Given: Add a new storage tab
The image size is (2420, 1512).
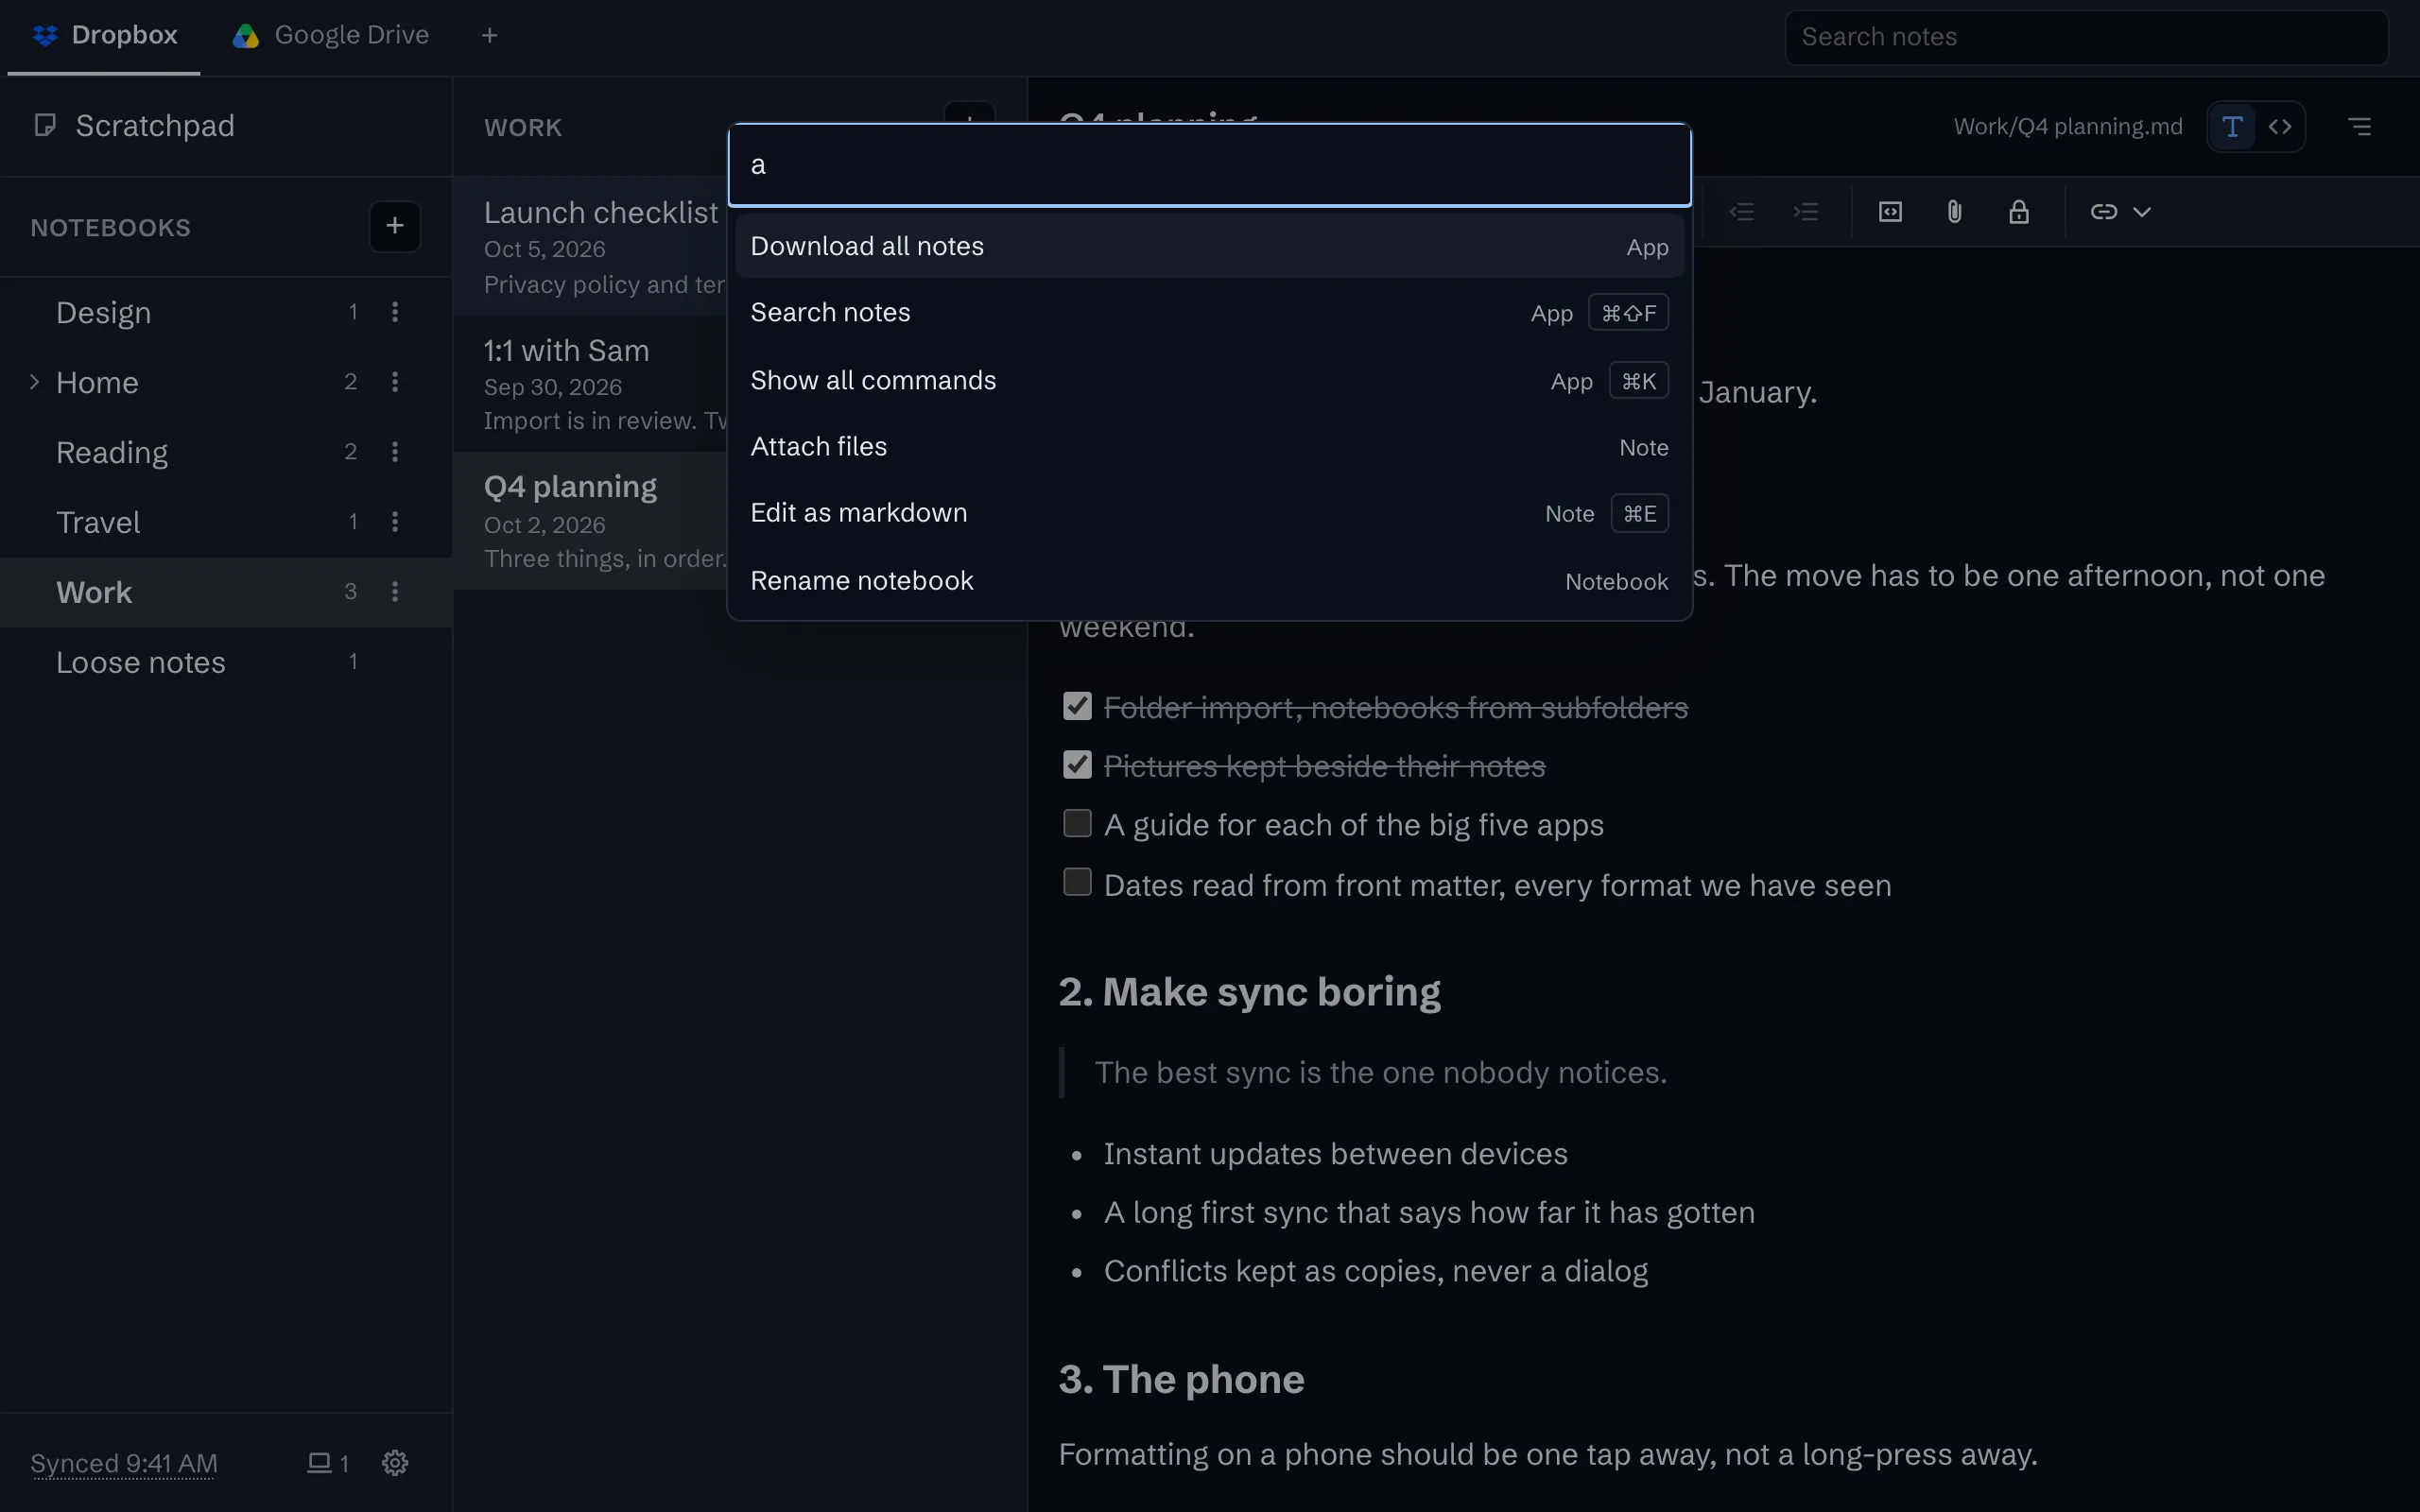Looking at the screenshot, I should 489,36.
